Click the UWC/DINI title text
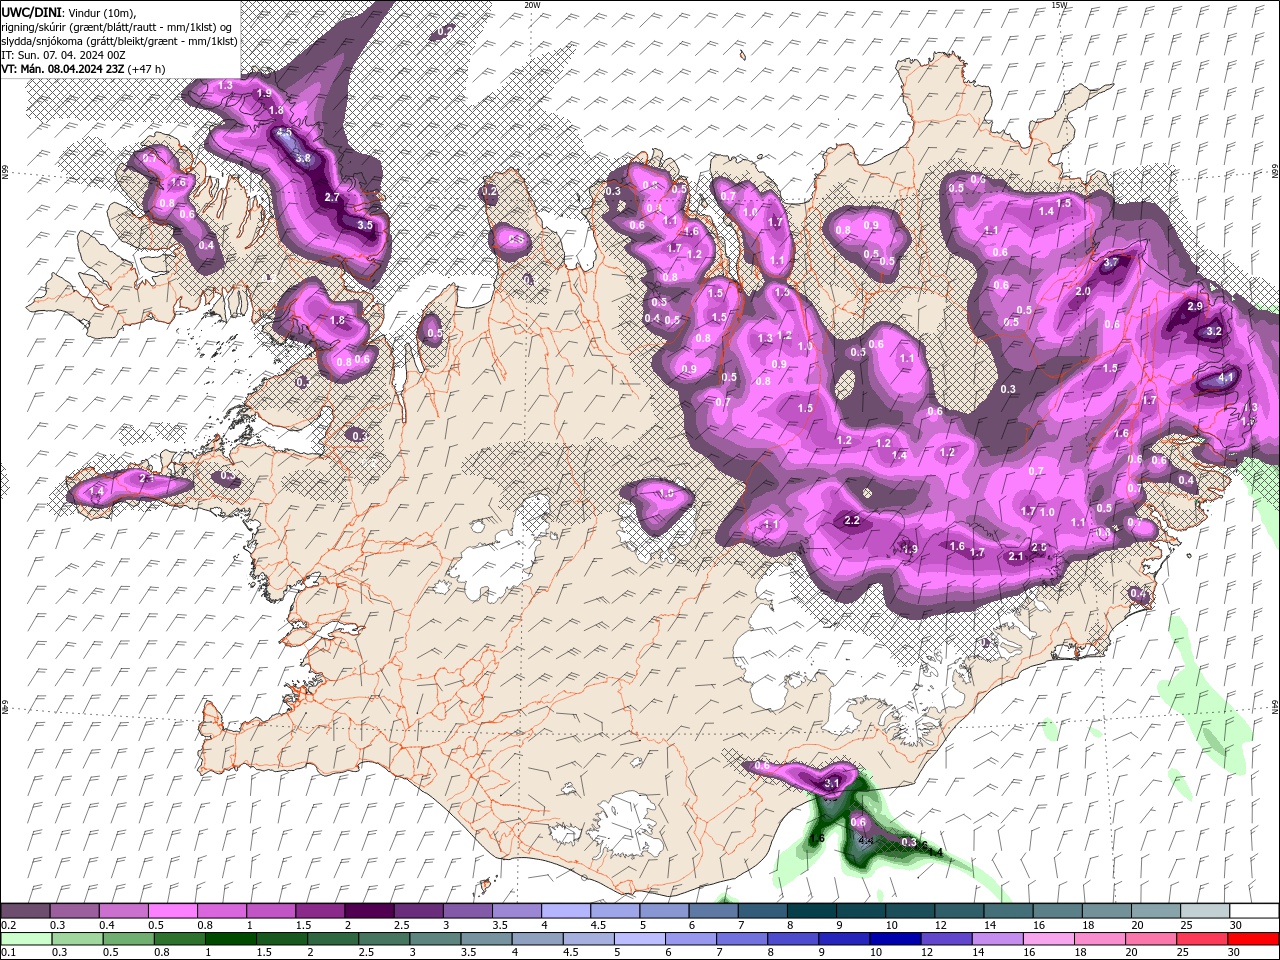1280x960 pixels. [30, 12]
